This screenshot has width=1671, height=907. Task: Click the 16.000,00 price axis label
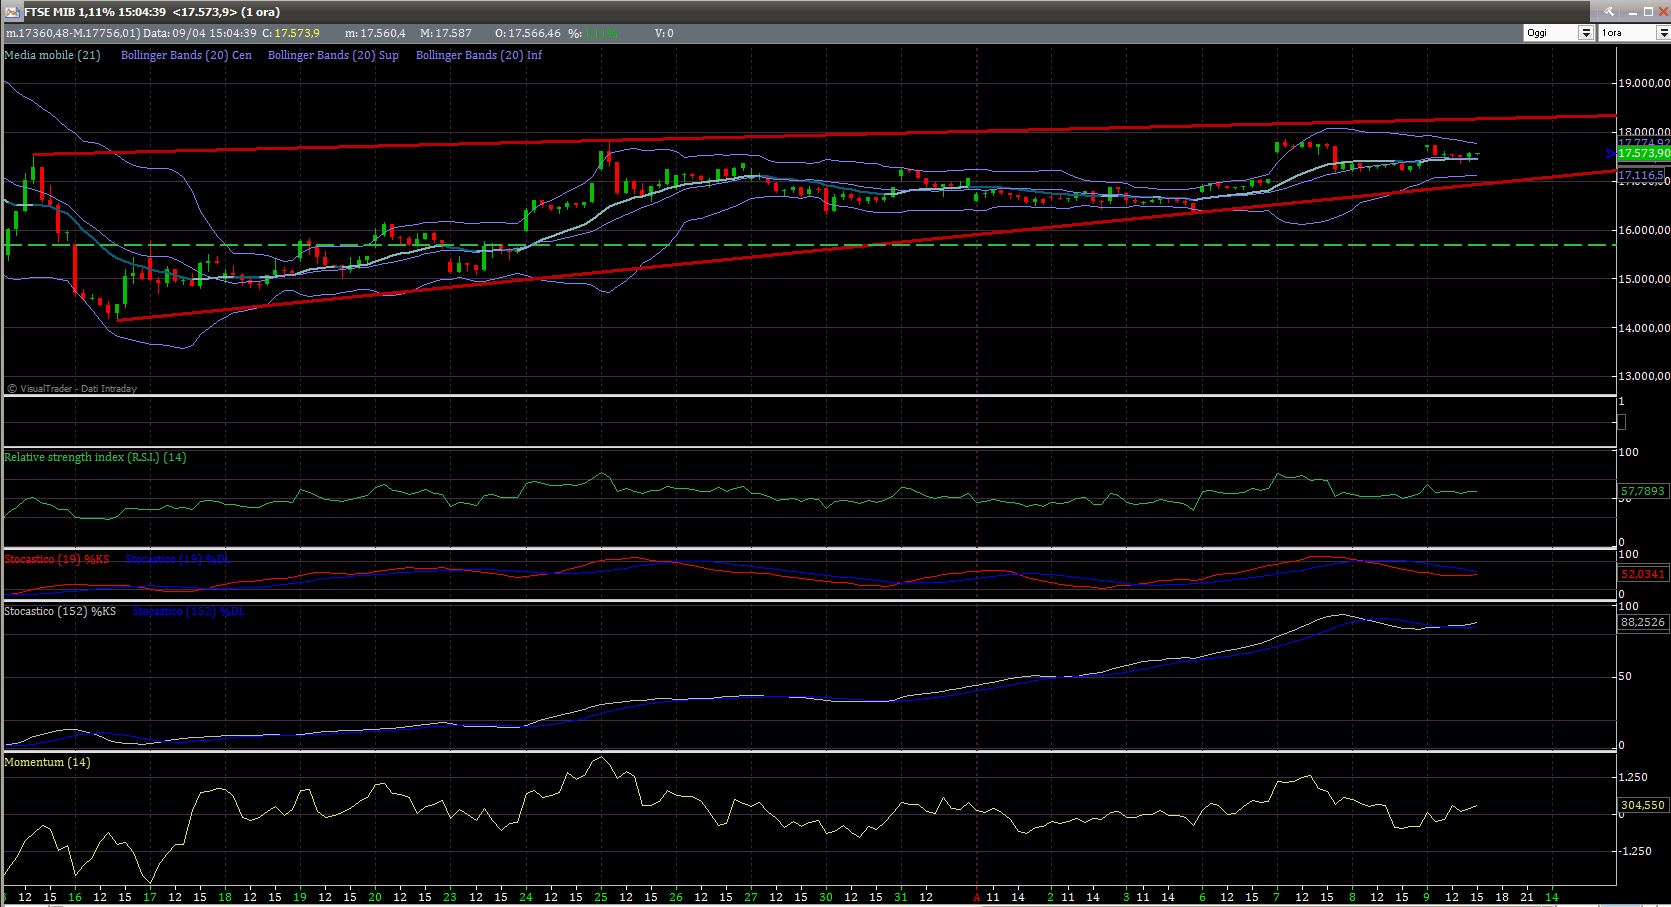point(1645,230)
